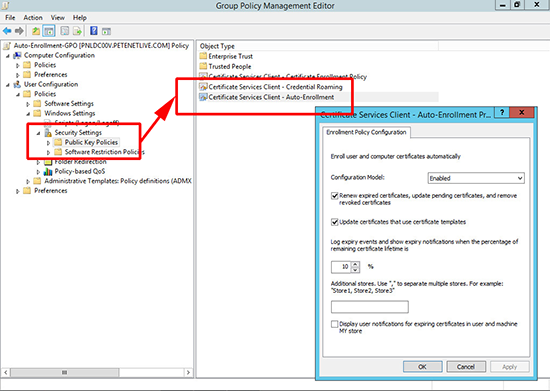Viewport: 550px width, 391px height.
Task: Toggle the Show/Hide Action Pane icon
Action: pyautogui.click(x=106, y=31)
